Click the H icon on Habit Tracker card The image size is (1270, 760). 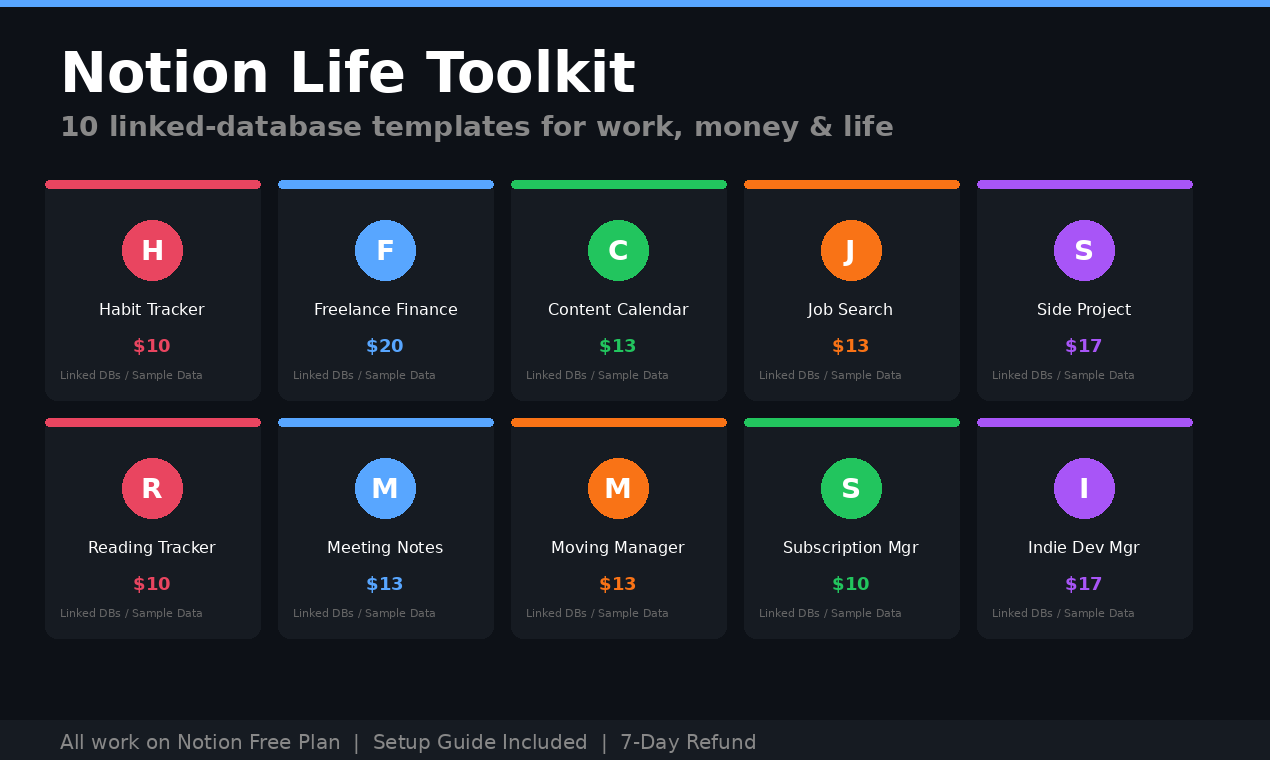point(152,251)
